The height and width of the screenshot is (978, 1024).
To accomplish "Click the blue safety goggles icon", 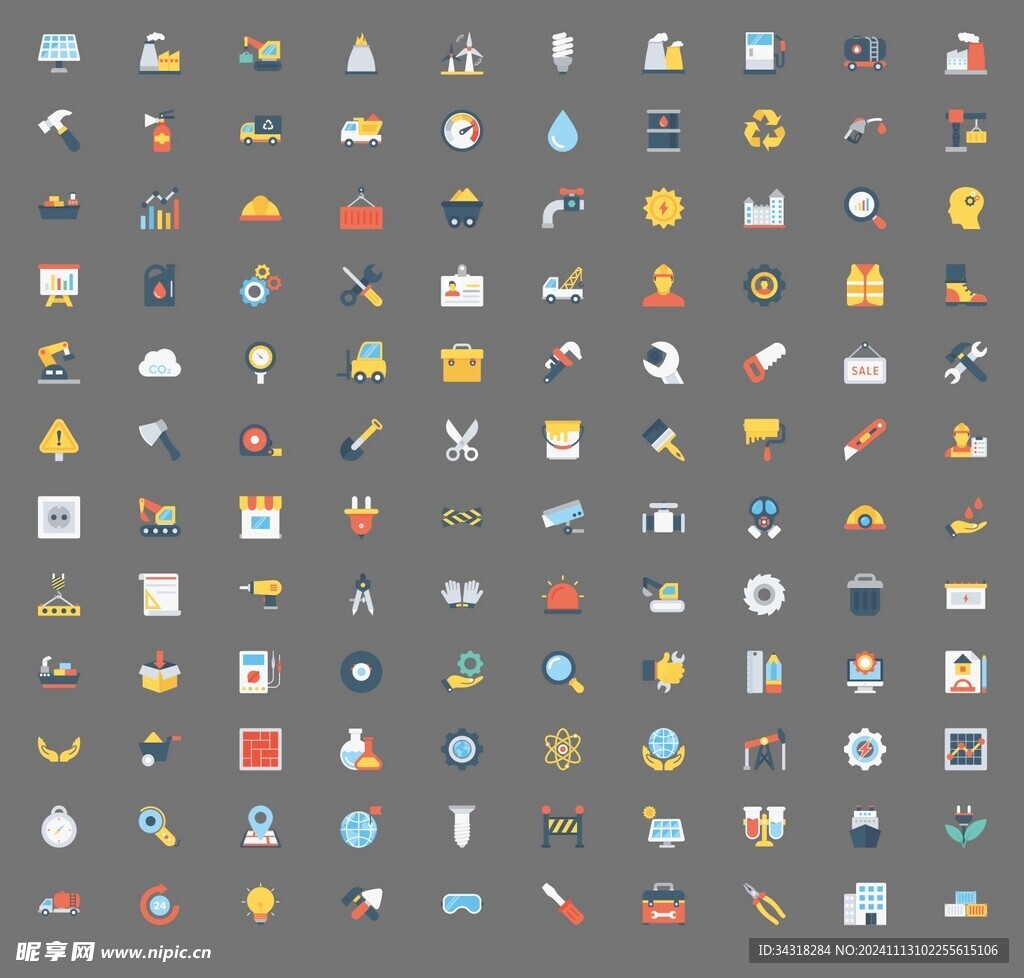I will click(462, 903).
